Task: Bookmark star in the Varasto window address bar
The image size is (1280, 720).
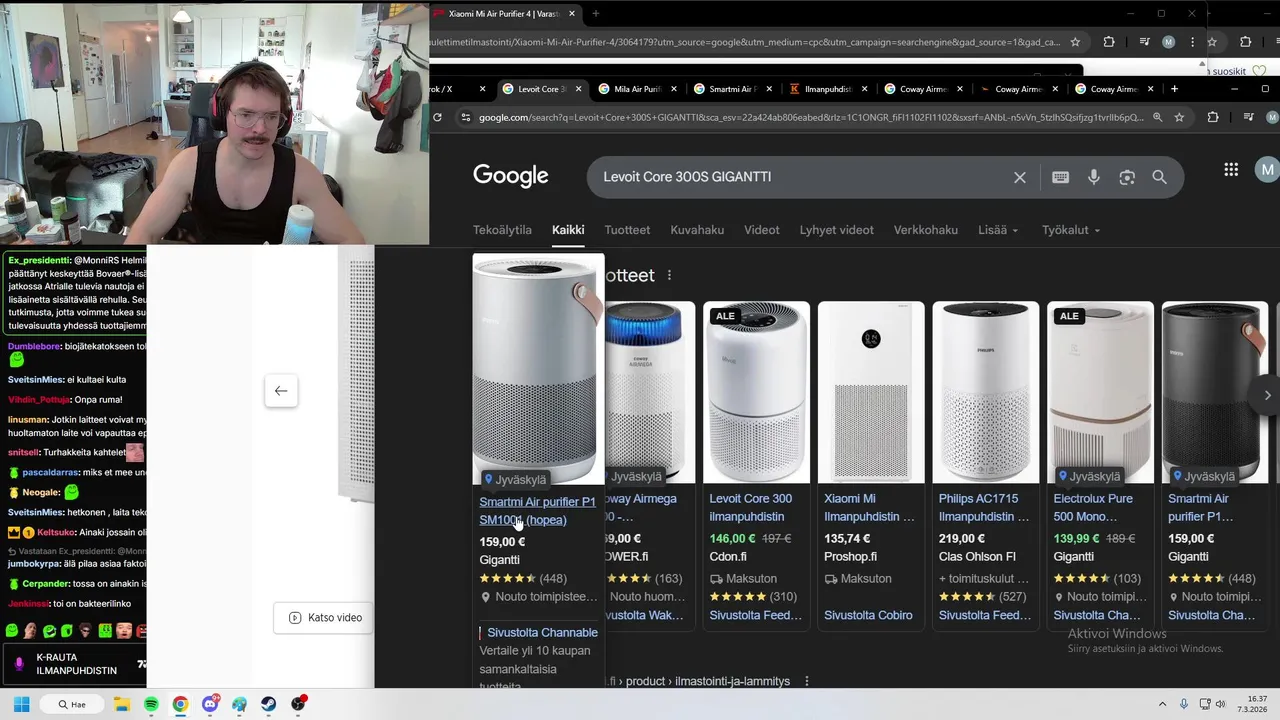Action: click(1075, 42)
